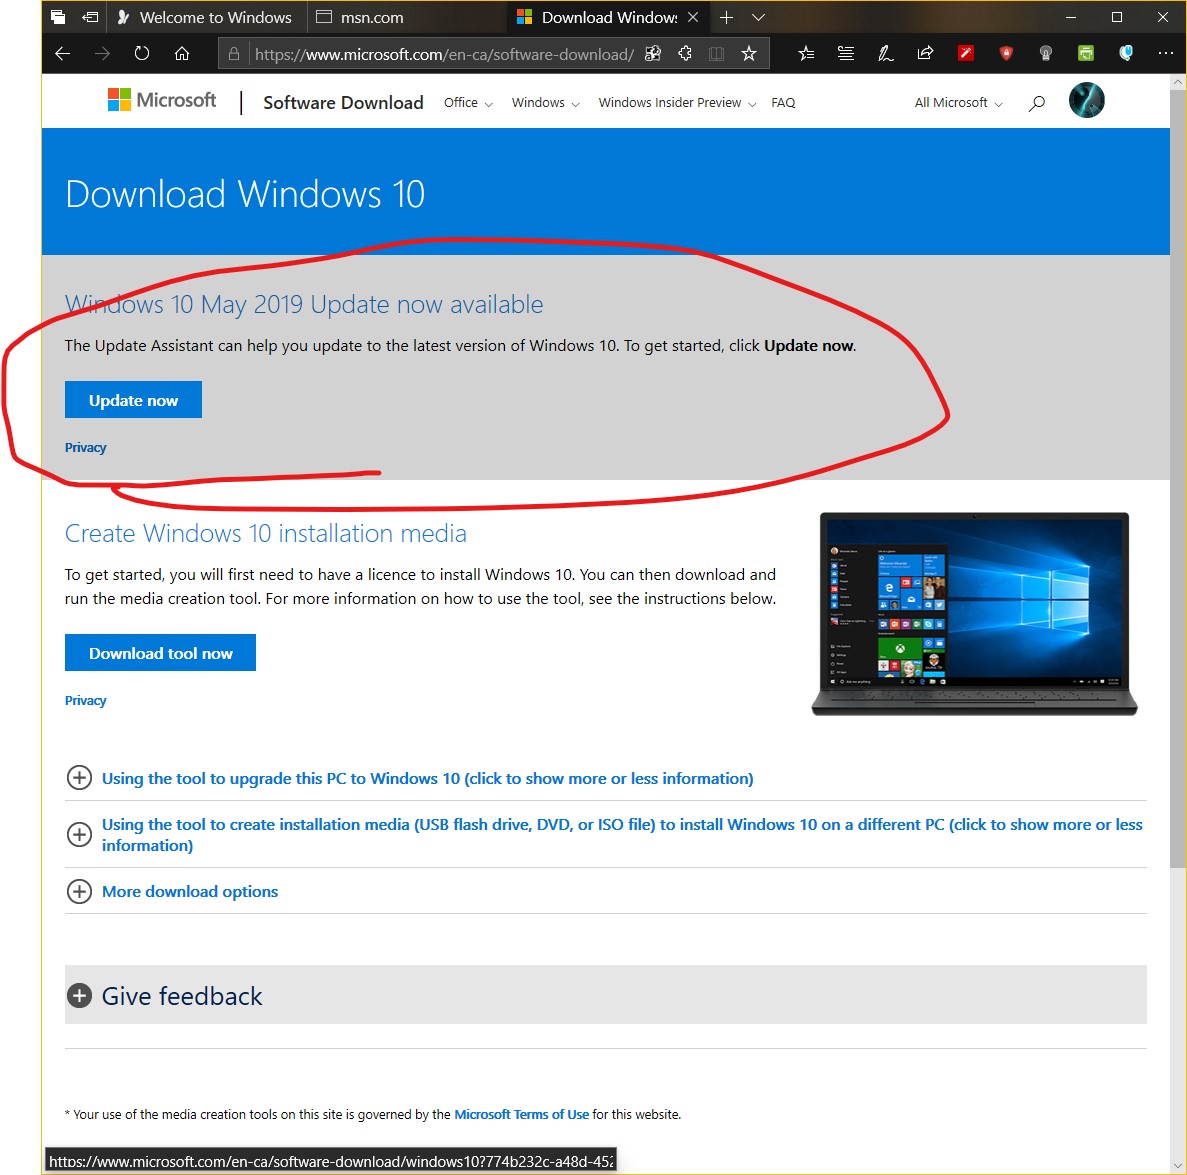Click the blue mouse extension icon
Viewport: 1187px width, 1175px height.
click(1126, 53)
